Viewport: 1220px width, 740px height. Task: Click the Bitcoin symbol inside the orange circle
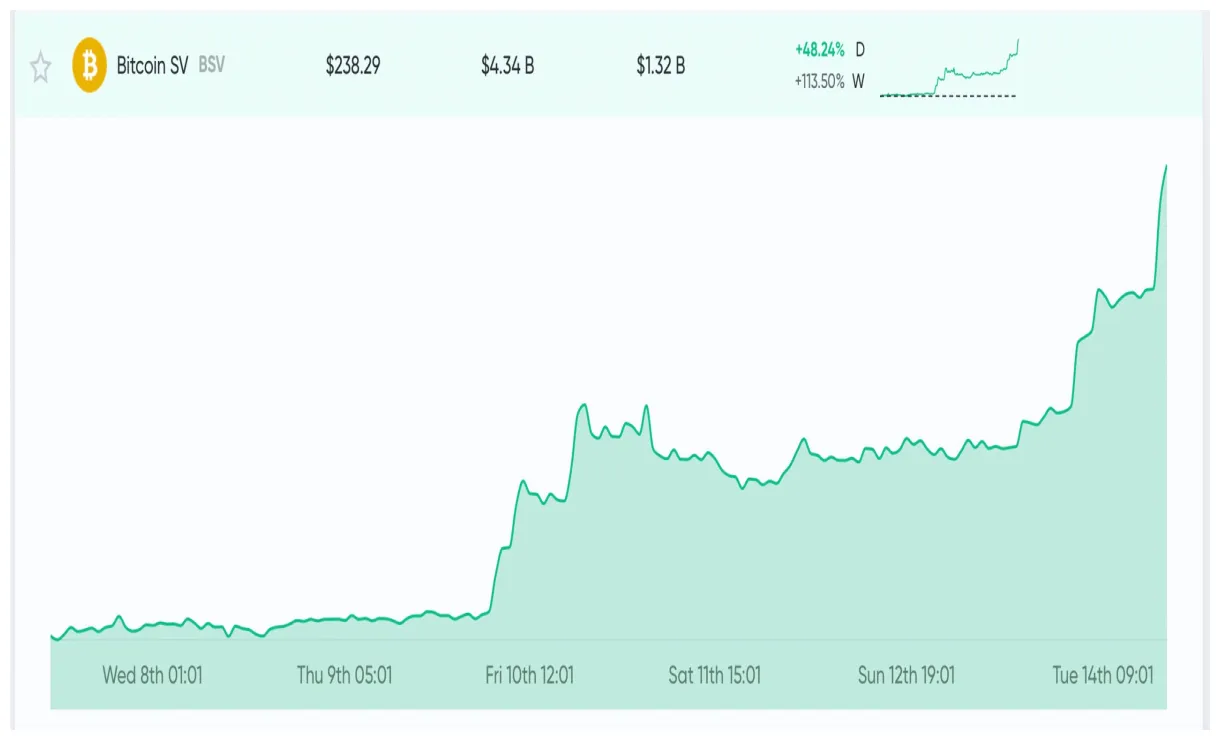pyautogui.click(x=91, y=66)
